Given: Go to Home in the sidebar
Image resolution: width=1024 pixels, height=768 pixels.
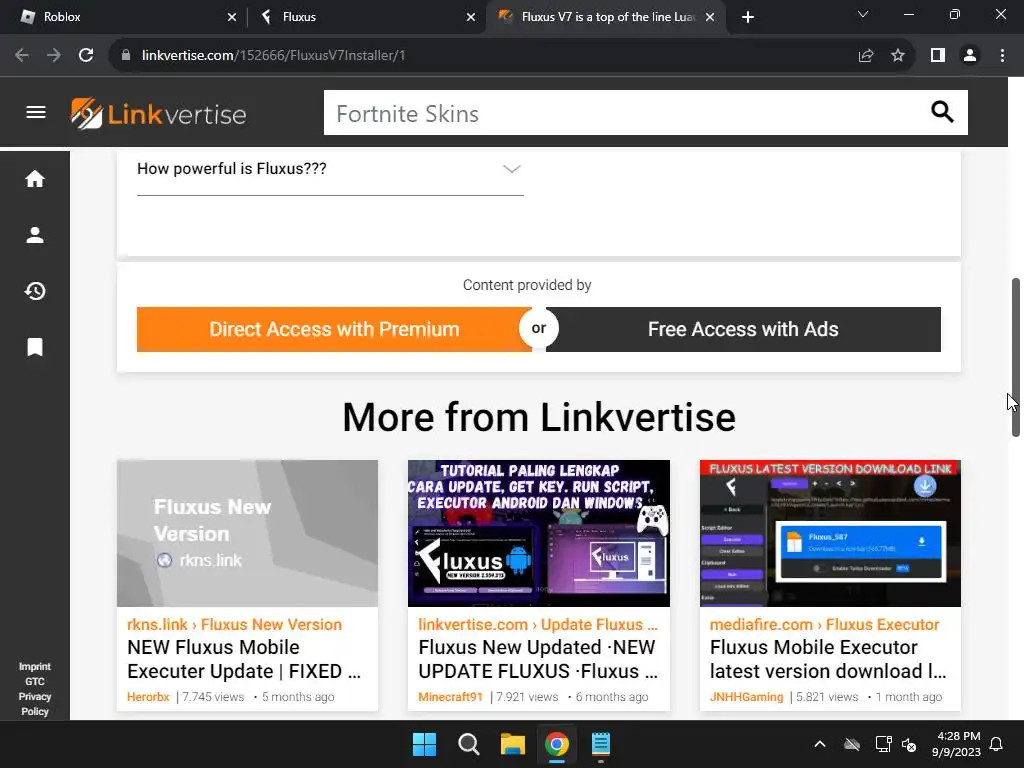Looking at the screenshot, I should (x=35, y=179).
